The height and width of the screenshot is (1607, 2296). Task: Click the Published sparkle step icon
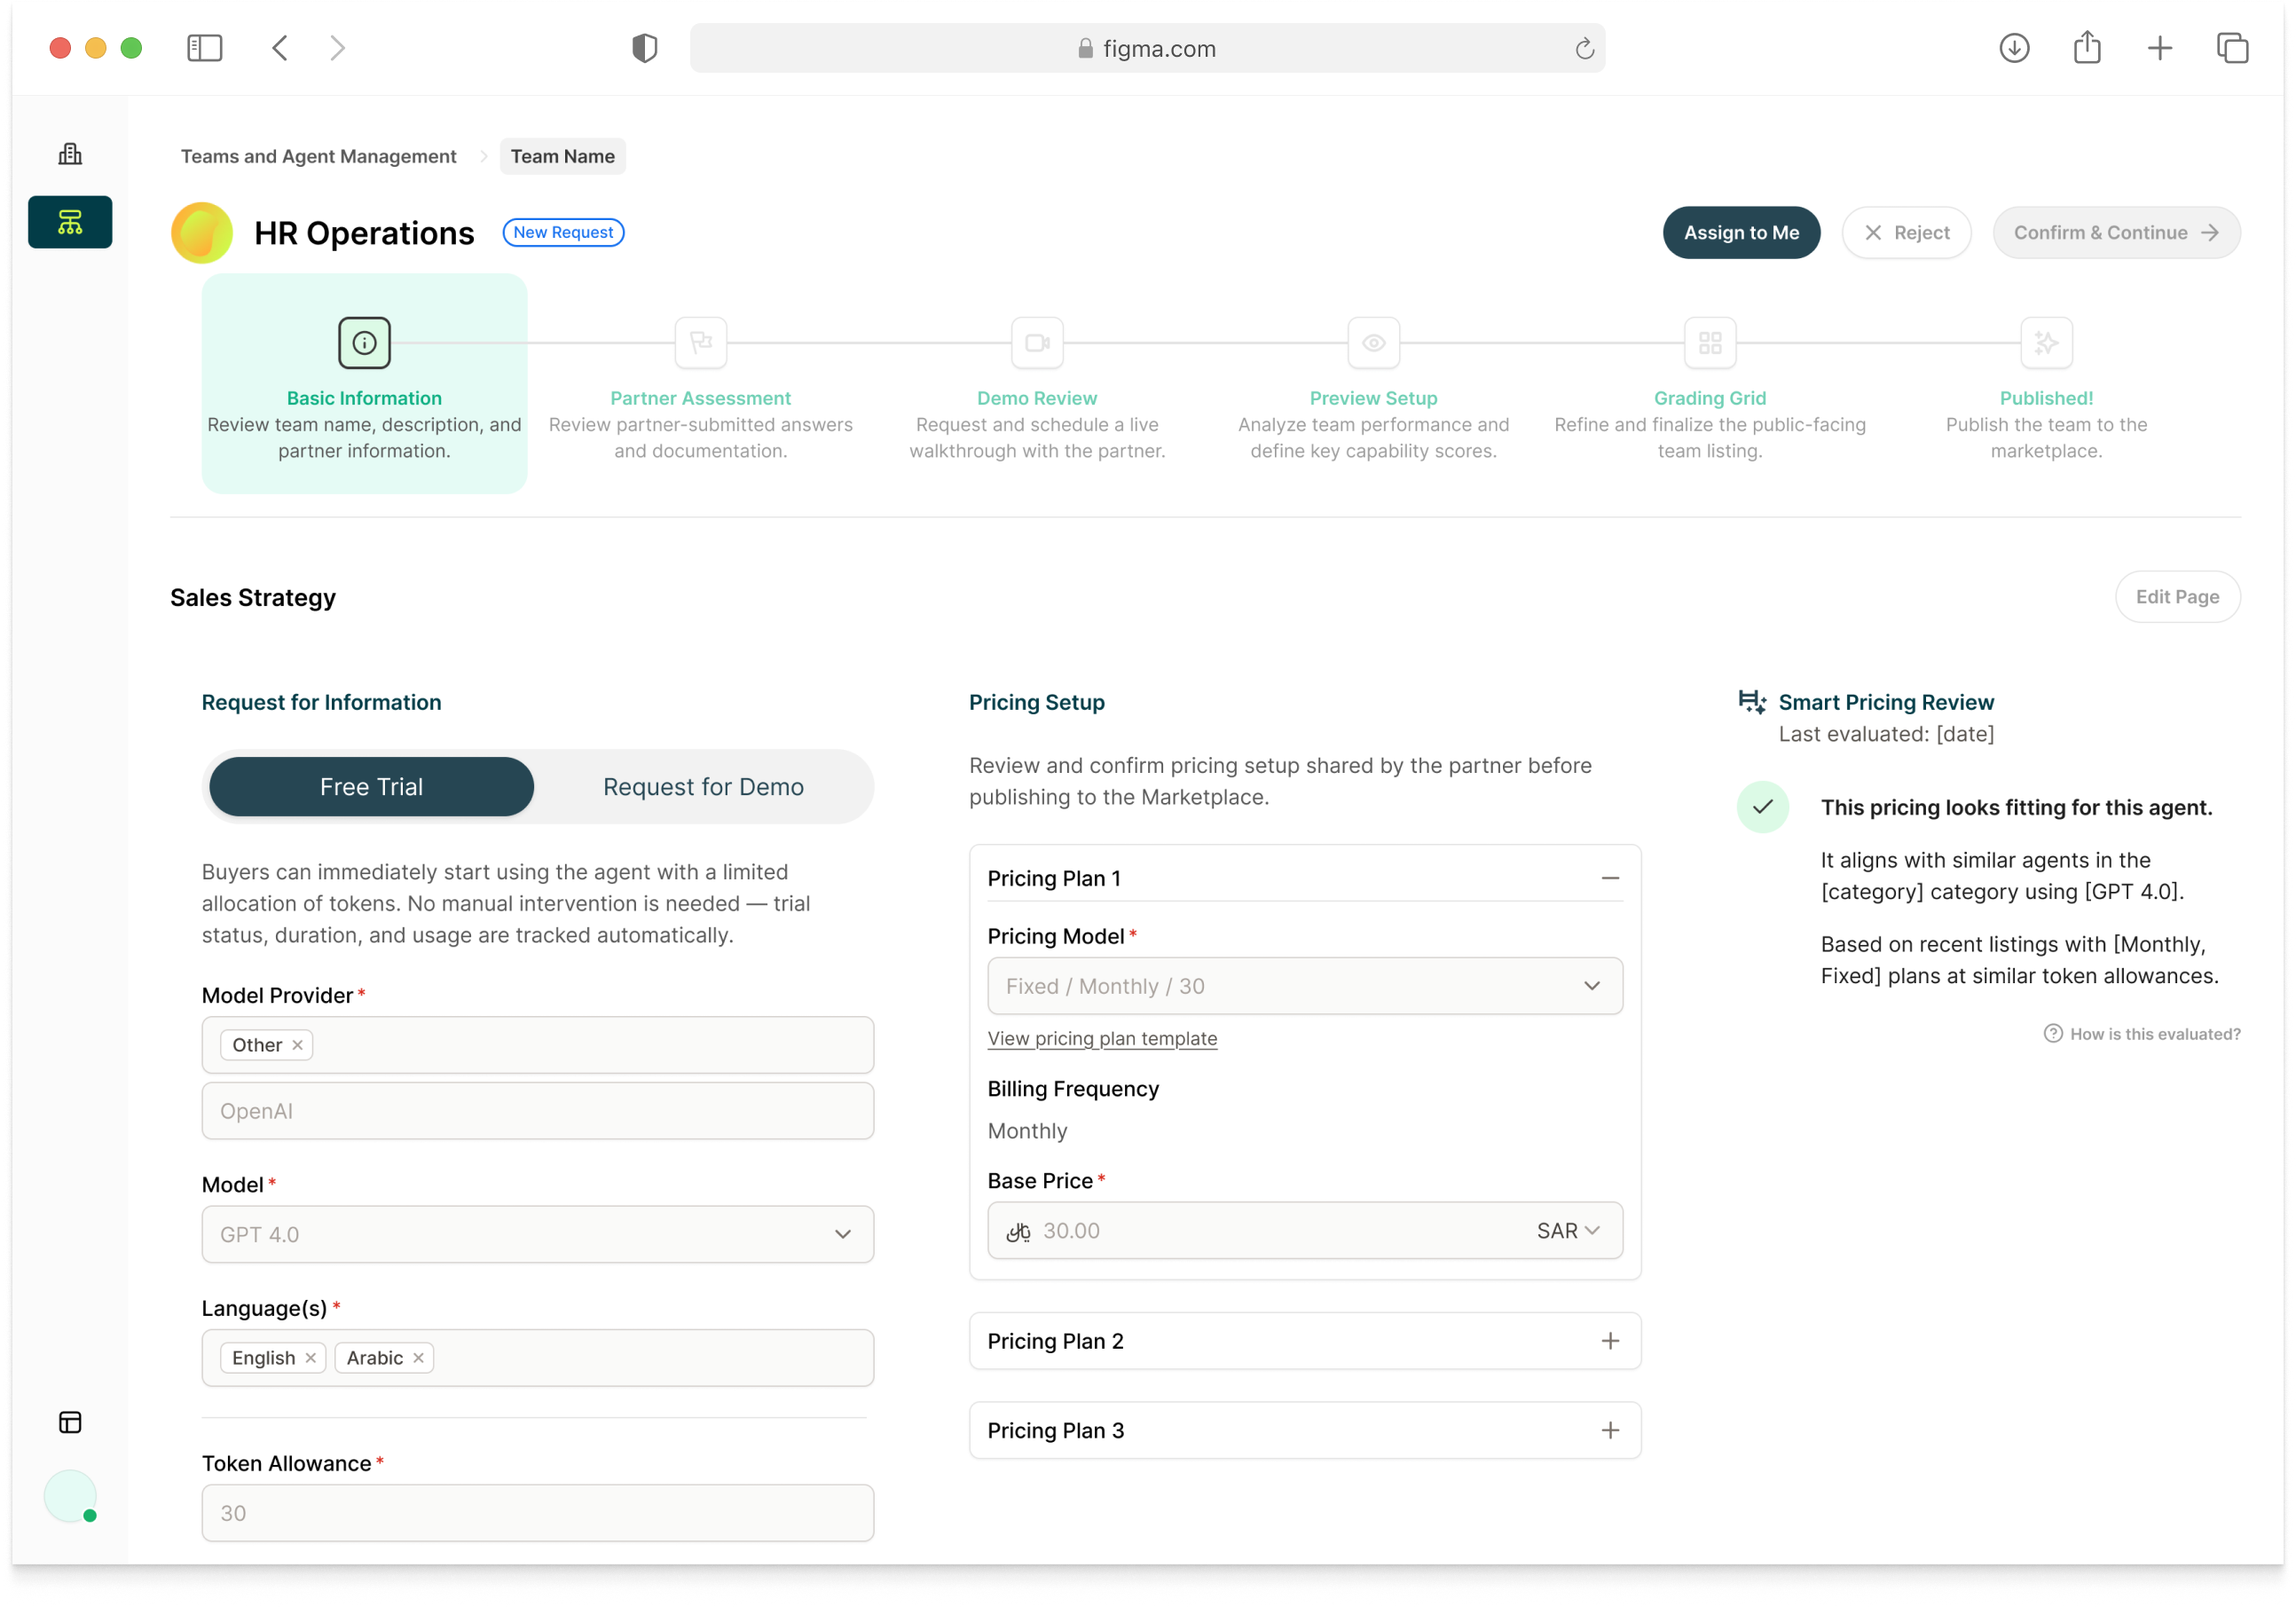click(2046, 343)
